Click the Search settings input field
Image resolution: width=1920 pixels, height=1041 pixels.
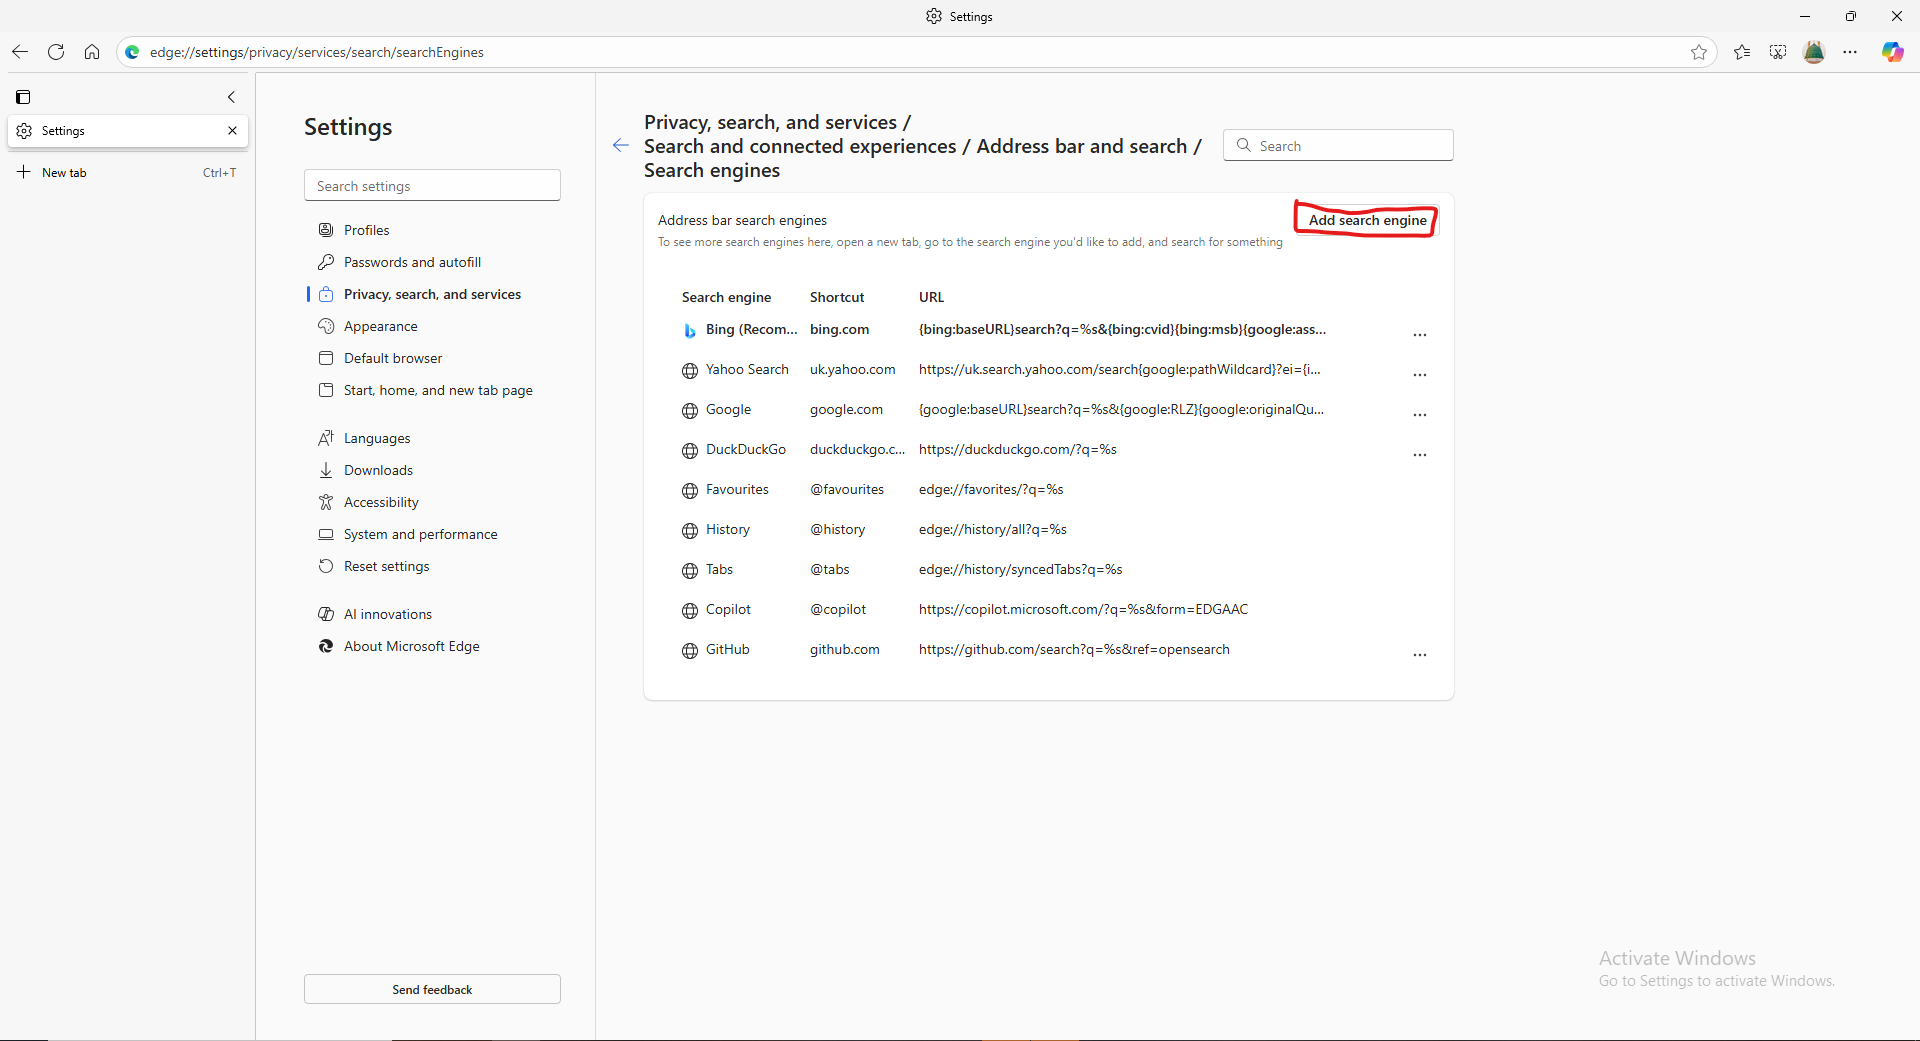pyautogui.click(x=432, y=186)
